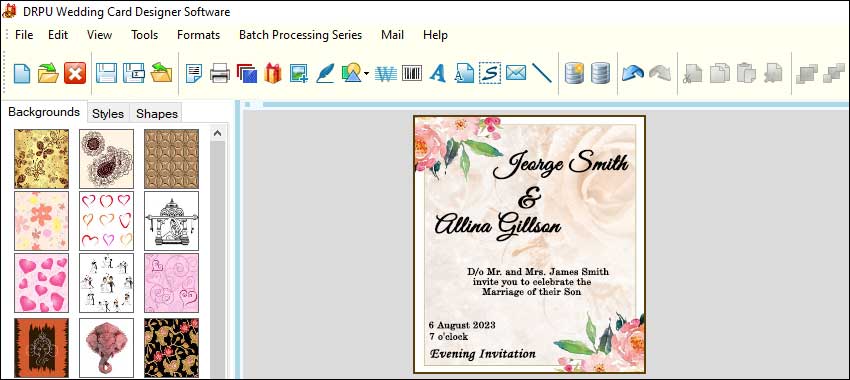The image size is (850, 380).
Task: Paste from clipboard icon
Action: pos(746,73)
